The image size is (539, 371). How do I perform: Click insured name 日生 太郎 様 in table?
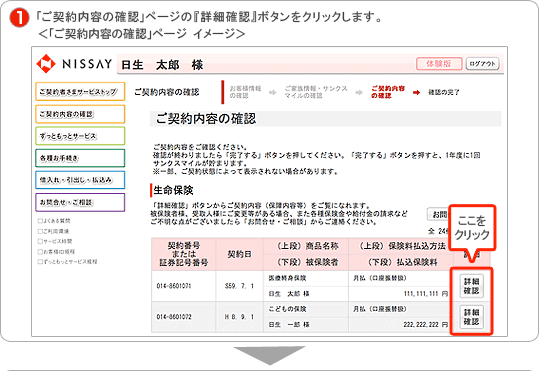click(x=289, y=294)
